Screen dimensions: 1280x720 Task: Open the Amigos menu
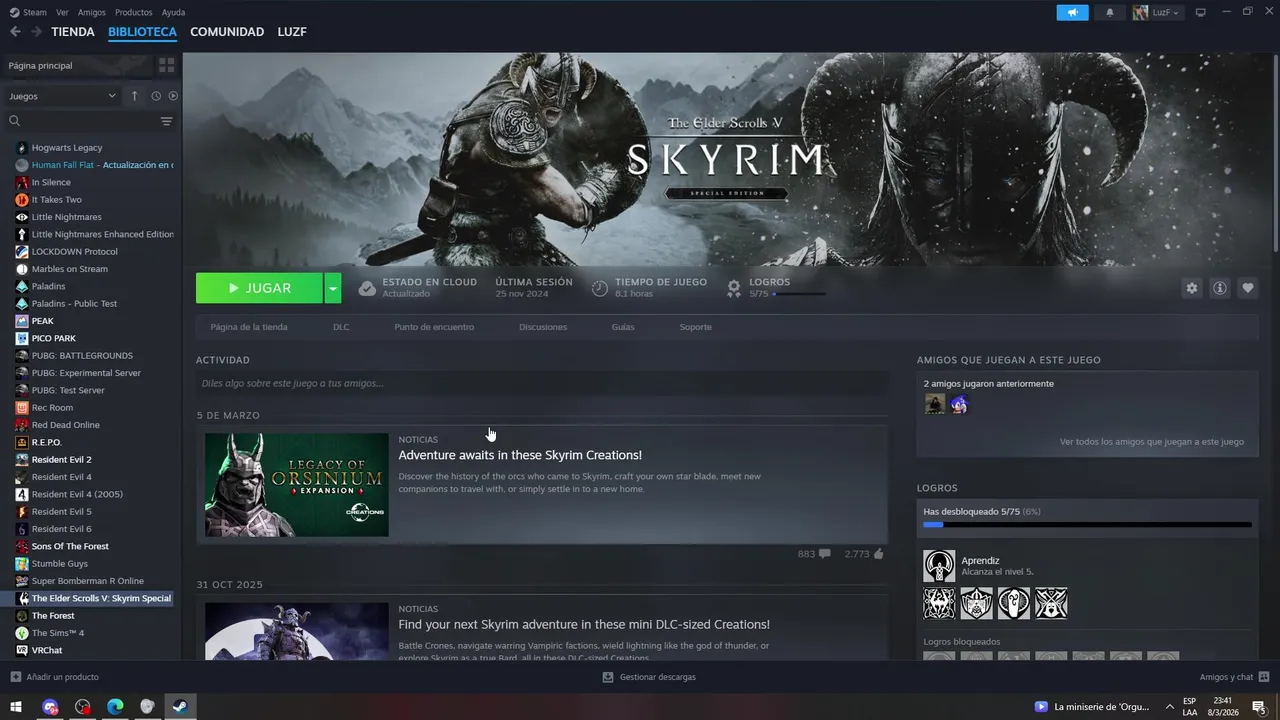tap(91, 12)
